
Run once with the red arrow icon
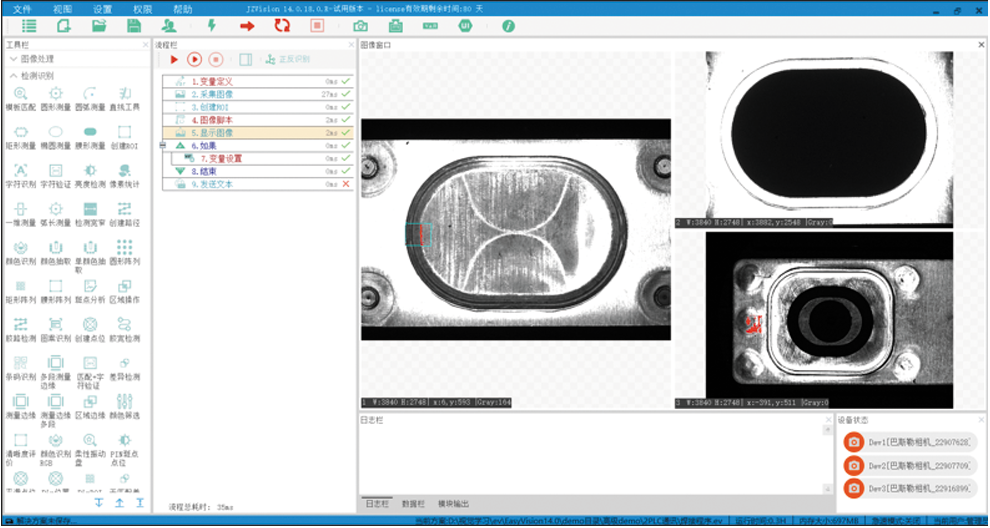coord(247,26)
